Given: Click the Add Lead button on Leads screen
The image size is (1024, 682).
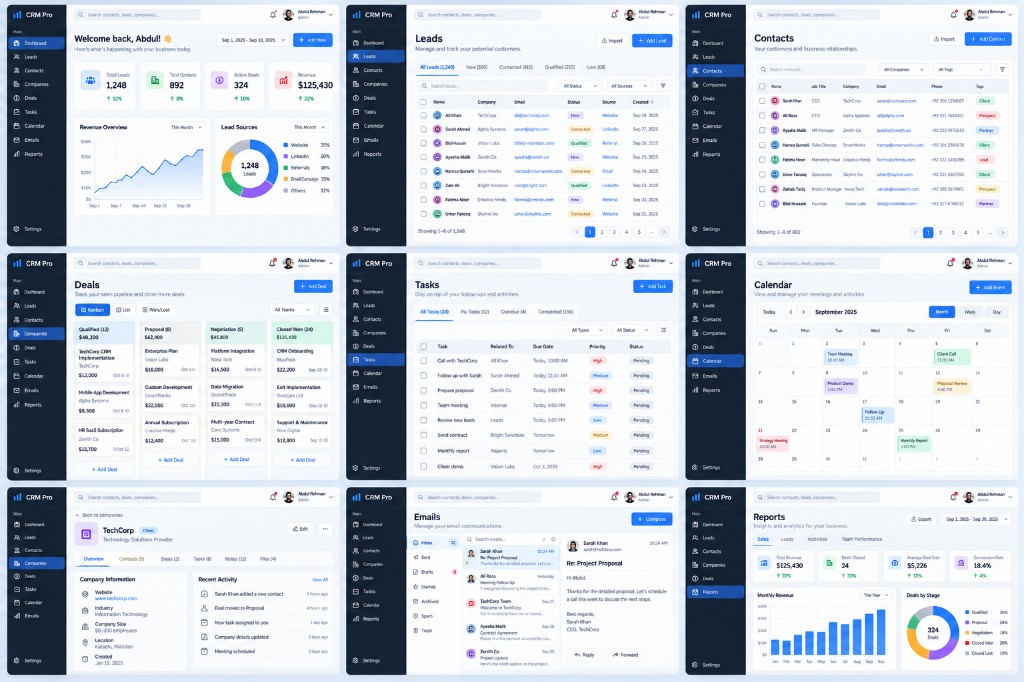Looking at the screenshot, I should [652, 41].
